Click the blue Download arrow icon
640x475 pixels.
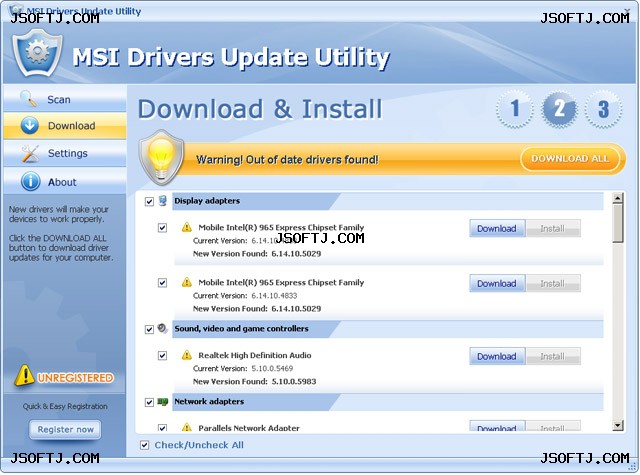(29, 126)
